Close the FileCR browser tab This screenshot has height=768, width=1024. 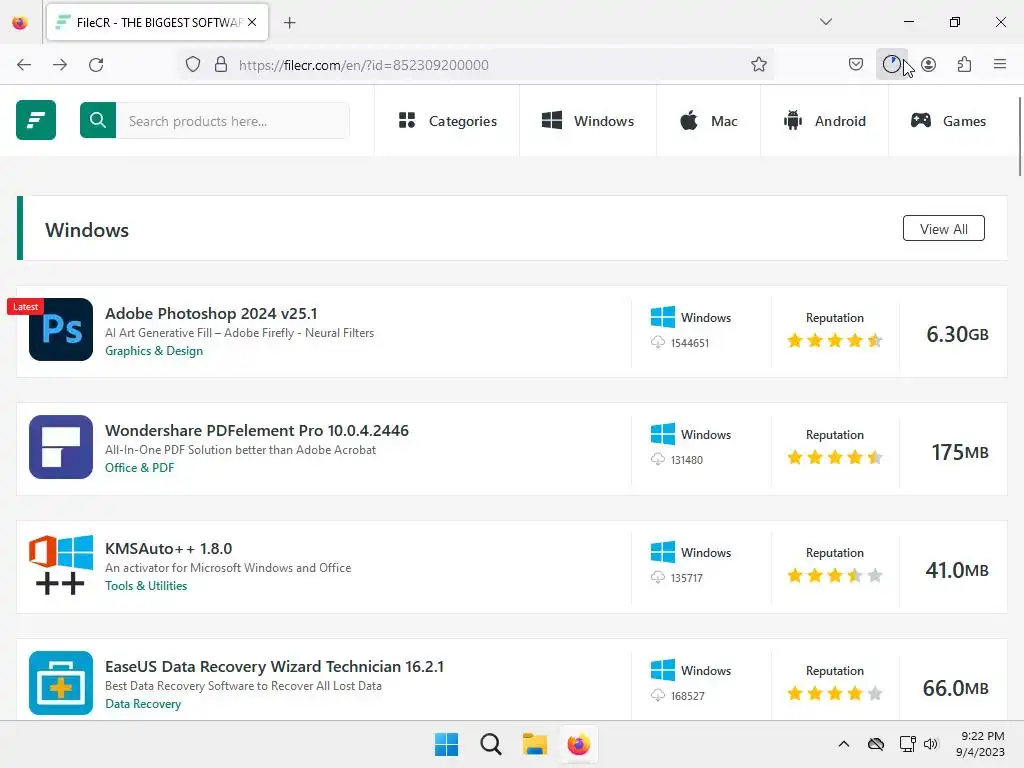[252, 22]
